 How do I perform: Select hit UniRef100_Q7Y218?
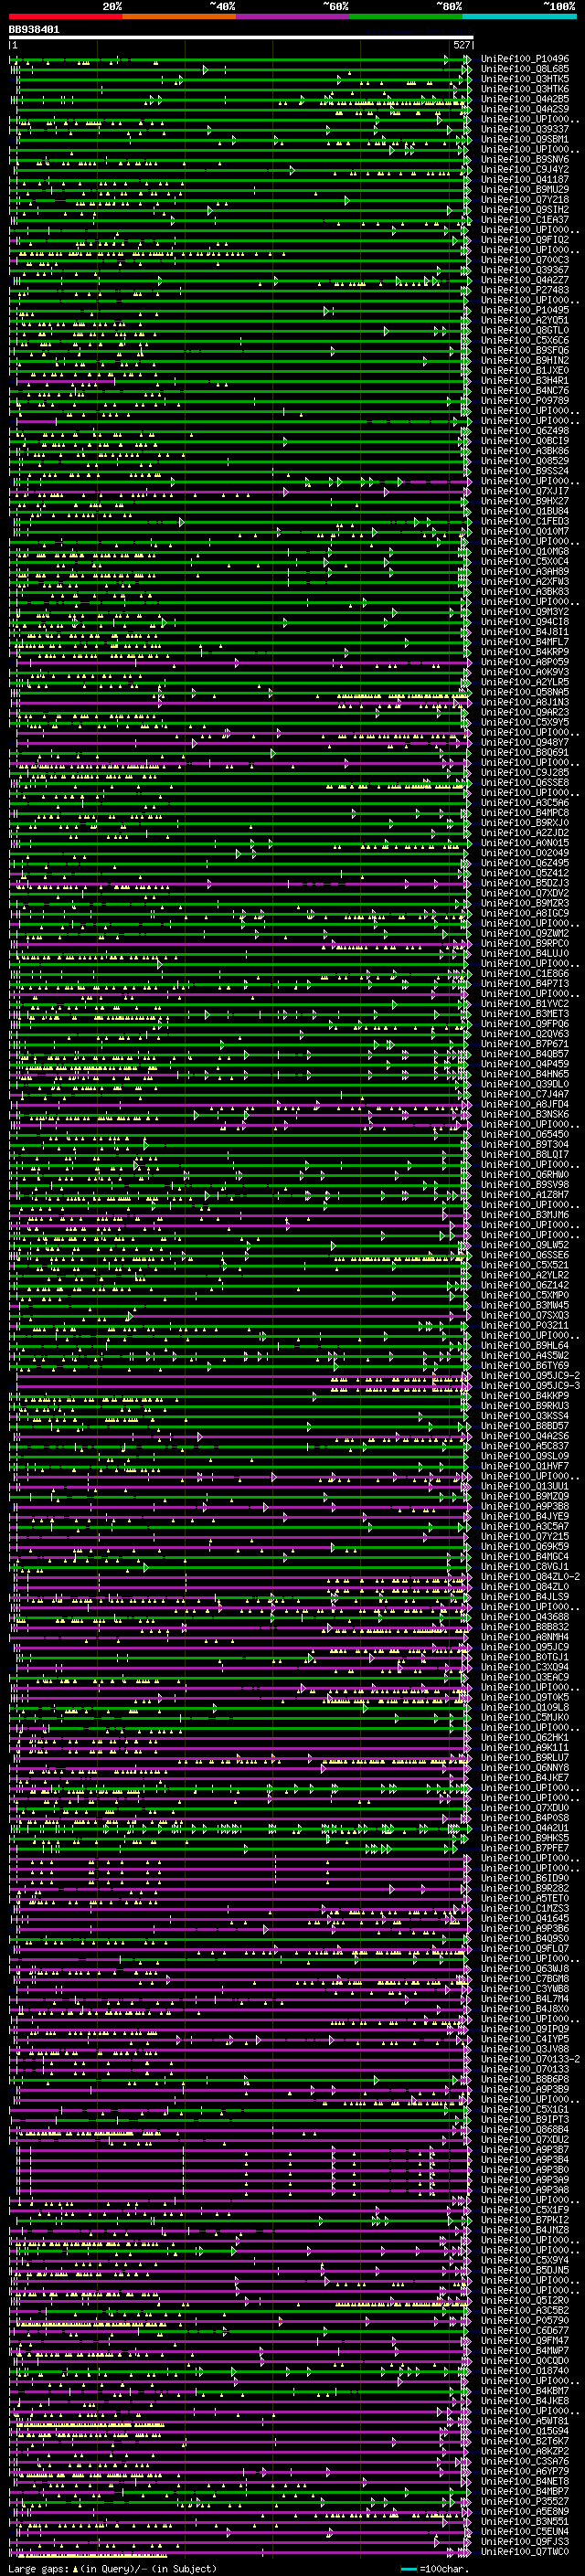(x=525, y=200)
